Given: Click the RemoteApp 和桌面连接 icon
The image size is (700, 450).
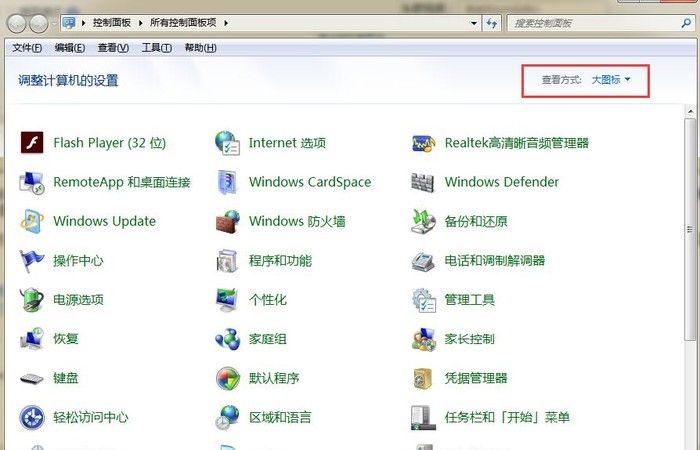Looking at the screenshot, I should pos(32,182).
